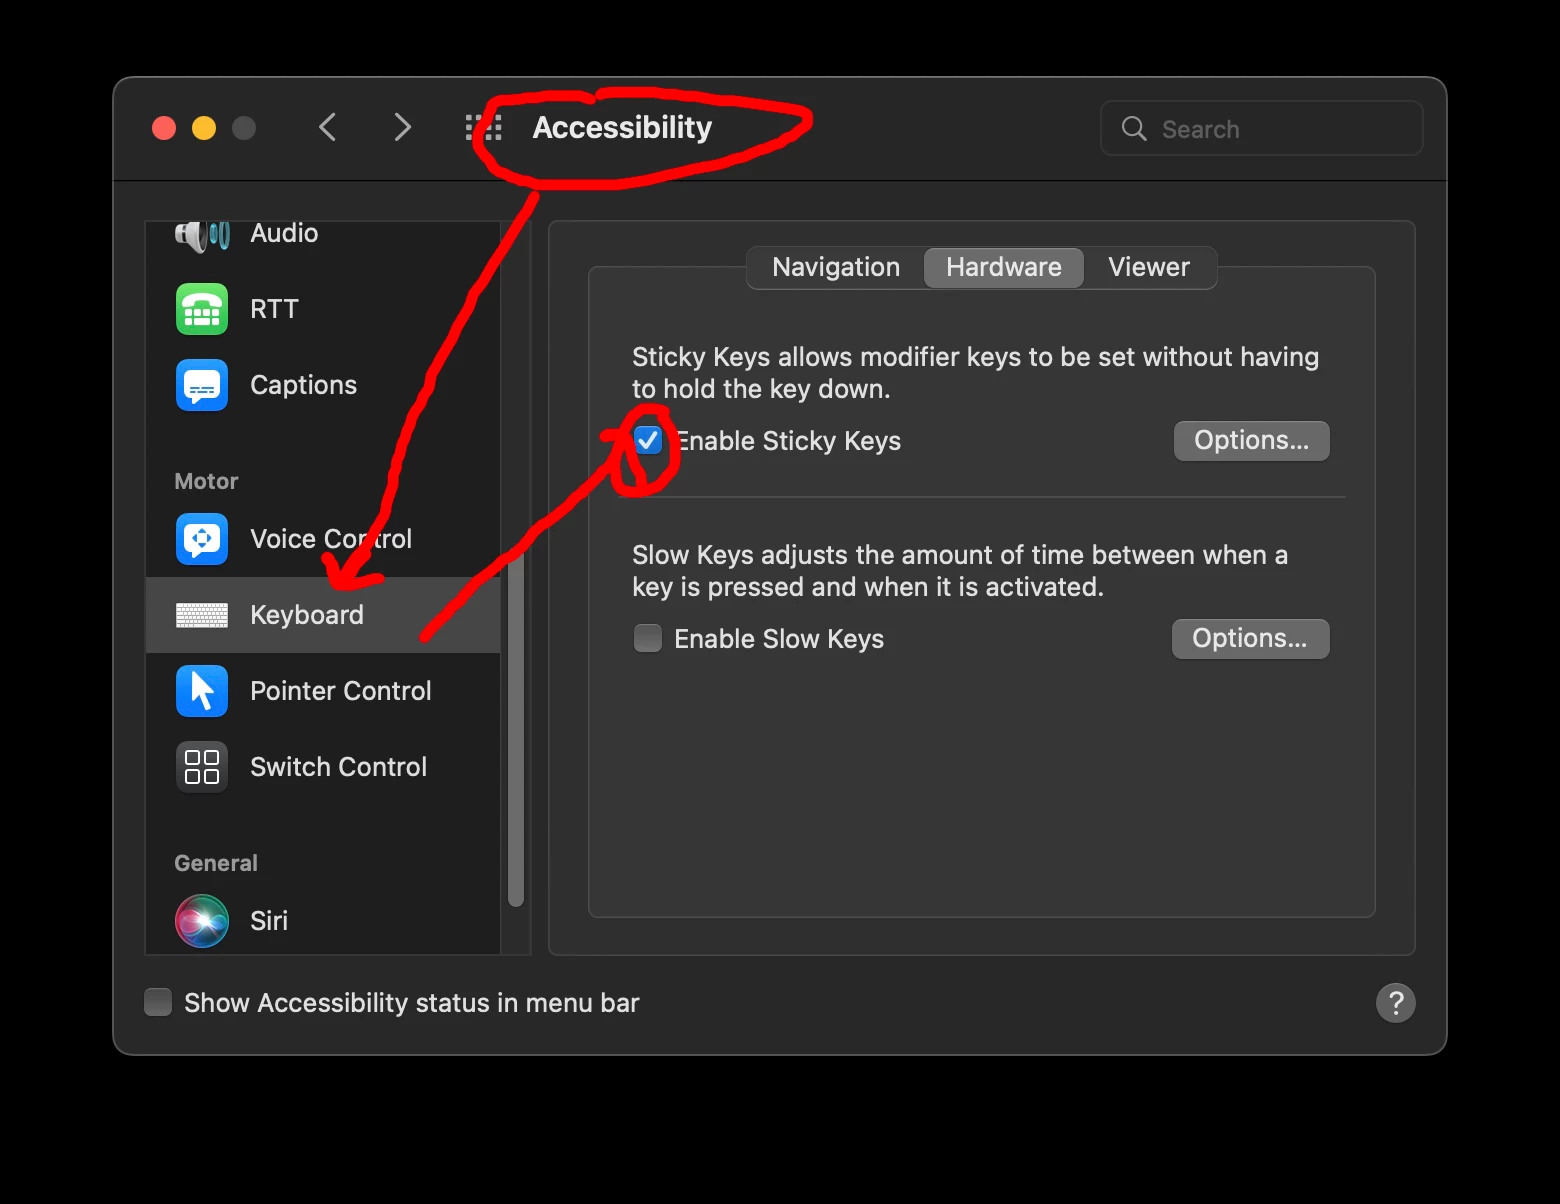Click the green RTT phone icon
Image resolution: width=1560 pixels, height=1204 pixels.
(x=202, y=309)
